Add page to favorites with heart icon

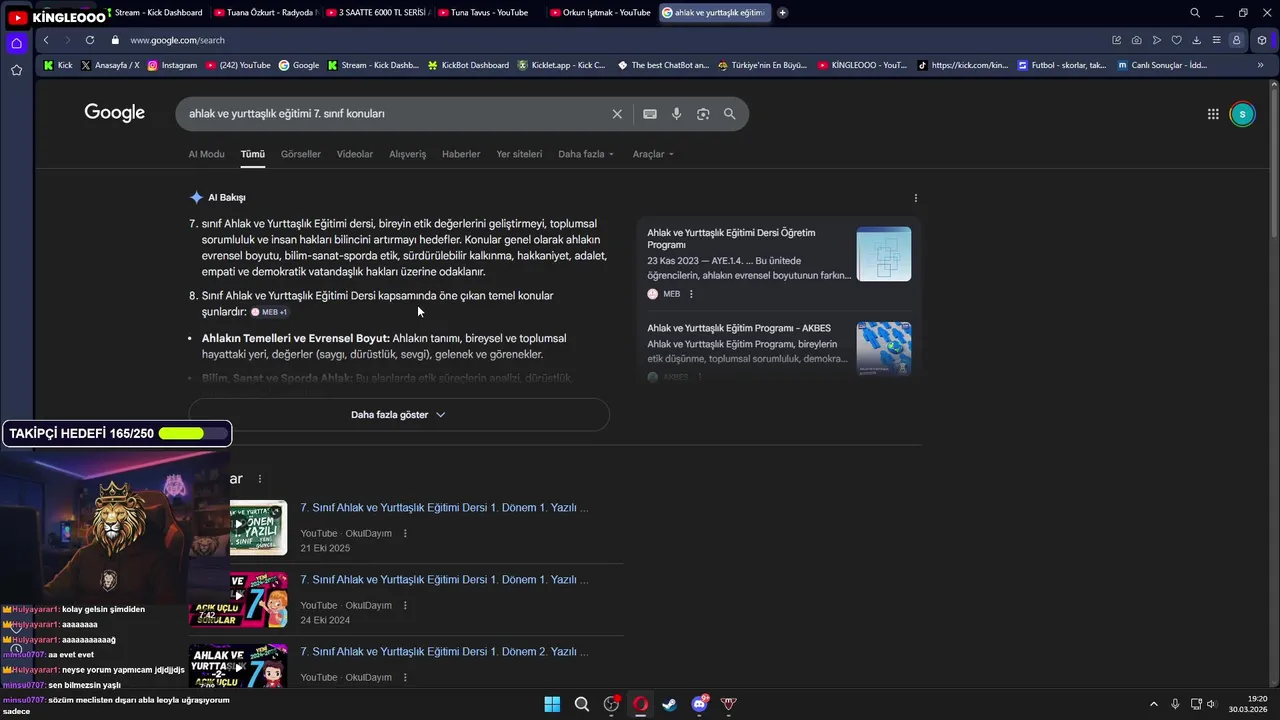click(1177, 40)
